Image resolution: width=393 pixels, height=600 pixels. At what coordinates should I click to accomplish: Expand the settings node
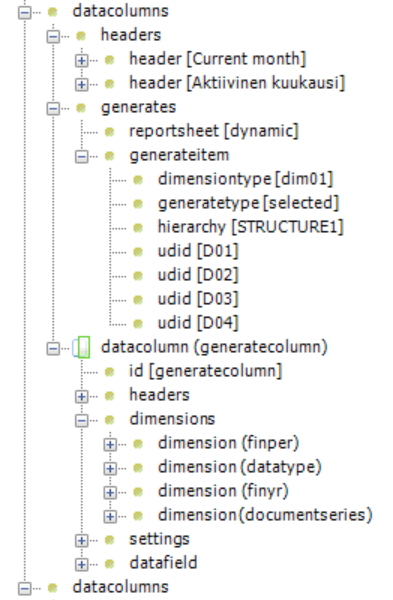[x=82, y=541]
